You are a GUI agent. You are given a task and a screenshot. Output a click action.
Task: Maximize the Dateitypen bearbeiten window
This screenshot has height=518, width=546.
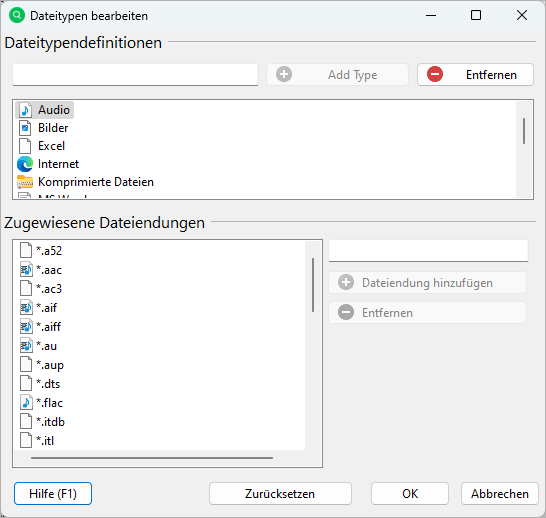[x=476, y=15]
